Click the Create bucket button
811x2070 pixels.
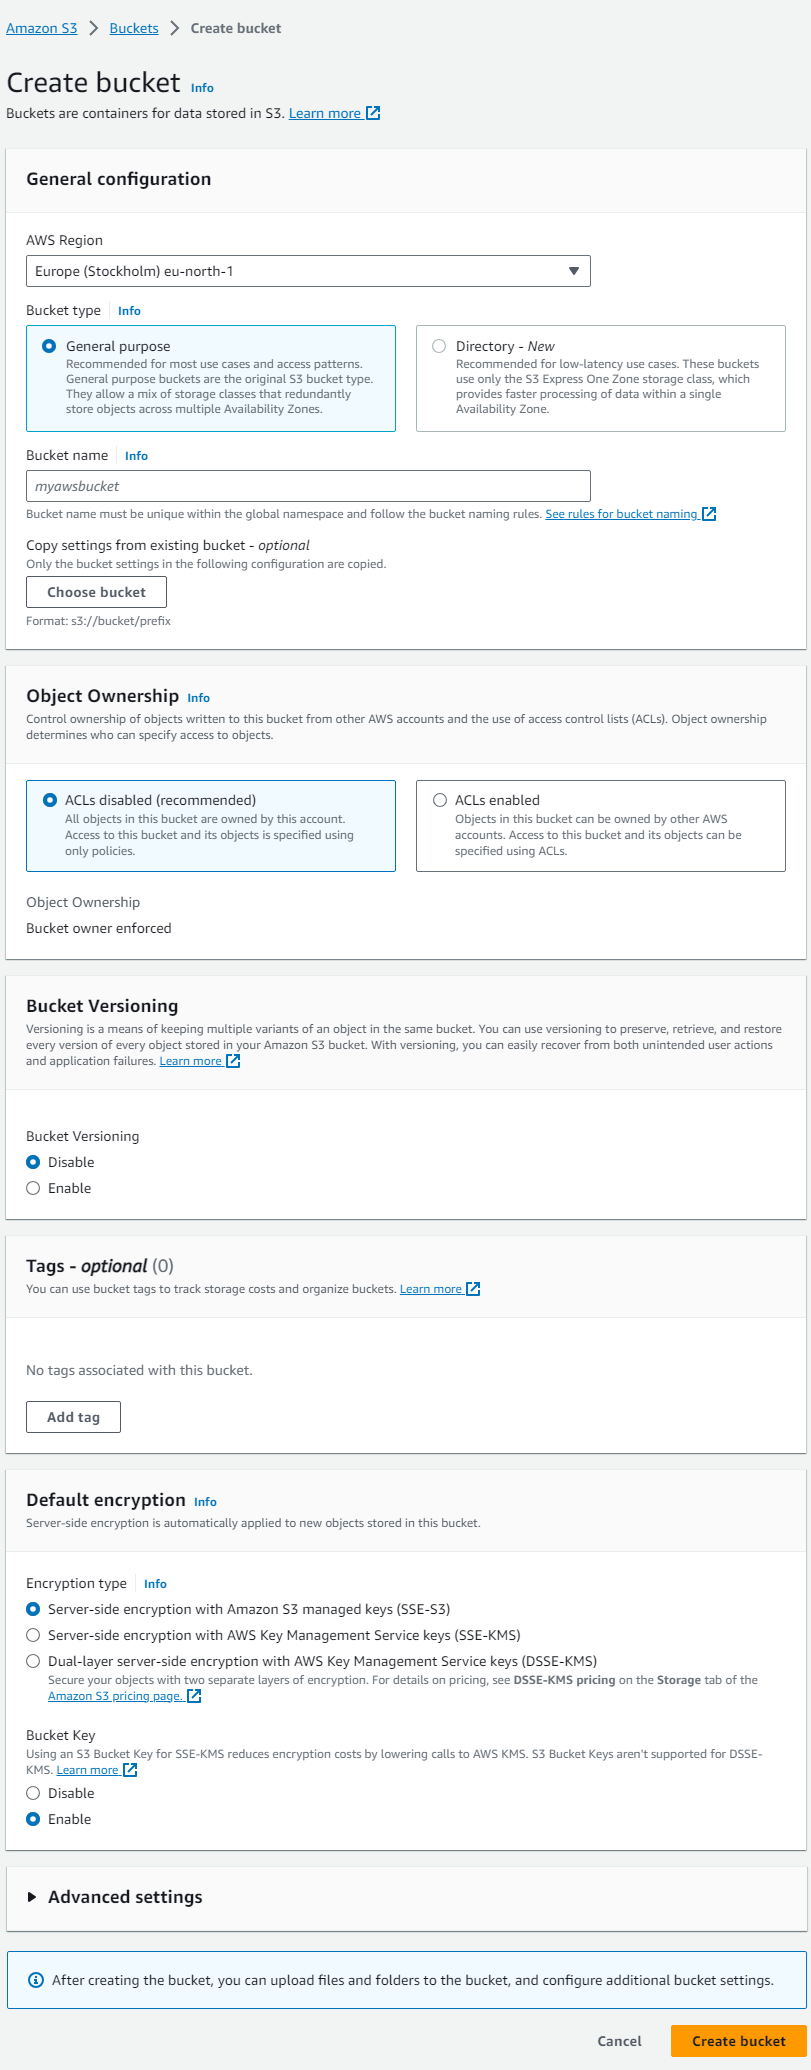[738, 2041]
